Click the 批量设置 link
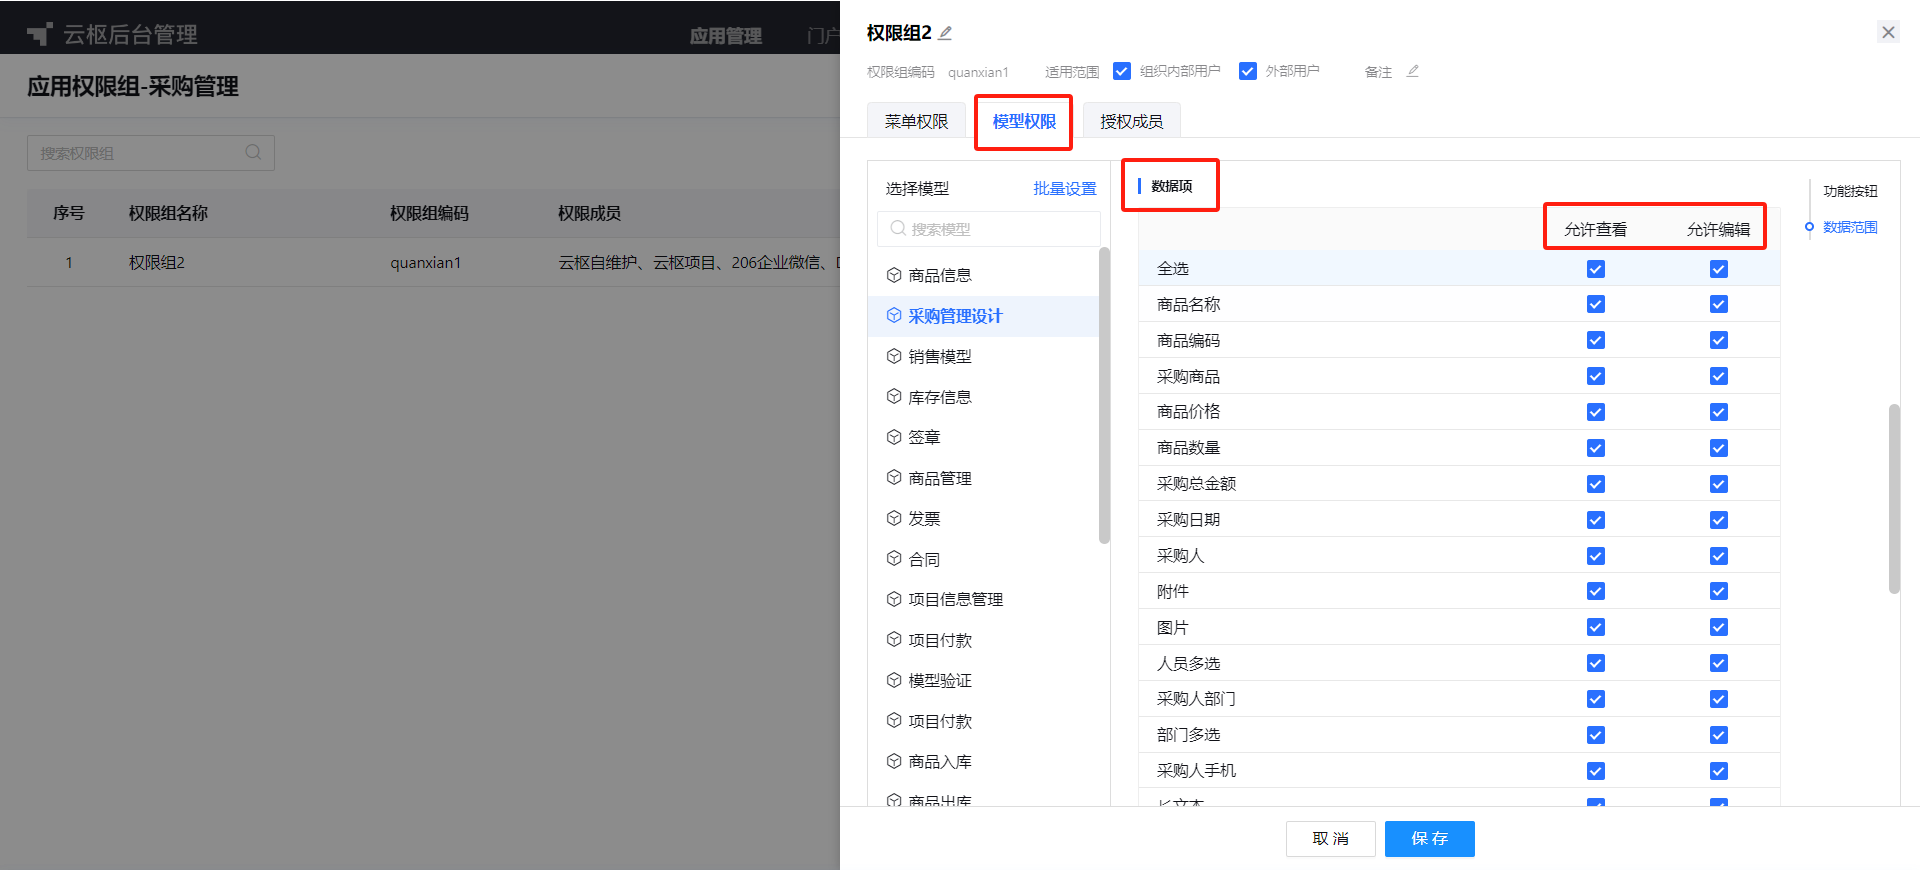 coord(1065,188)
